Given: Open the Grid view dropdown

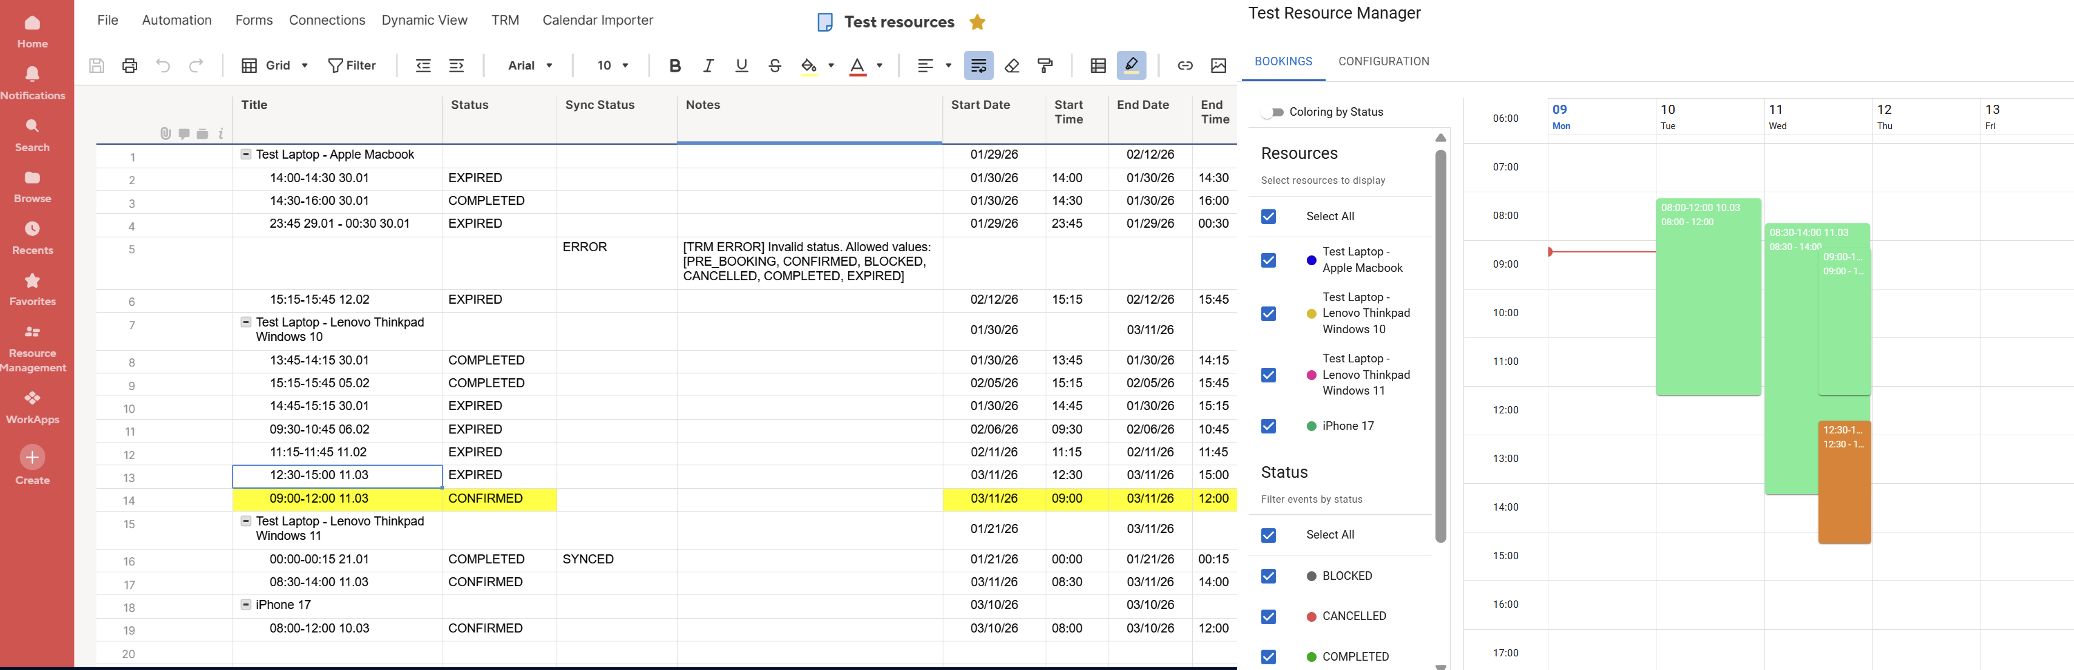Looking at the screenshot, I should (275, 66).
